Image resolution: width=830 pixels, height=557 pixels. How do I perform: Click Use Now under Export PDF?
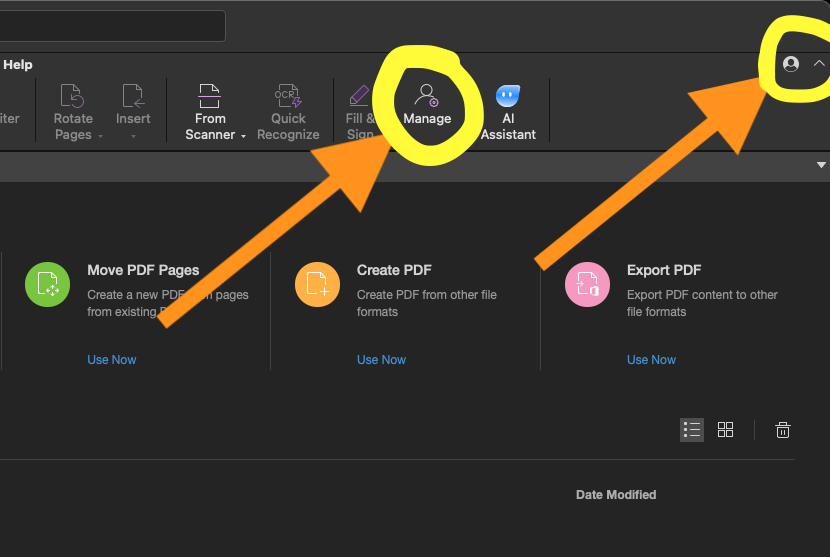pyautogui.click(x=651, y=360)
